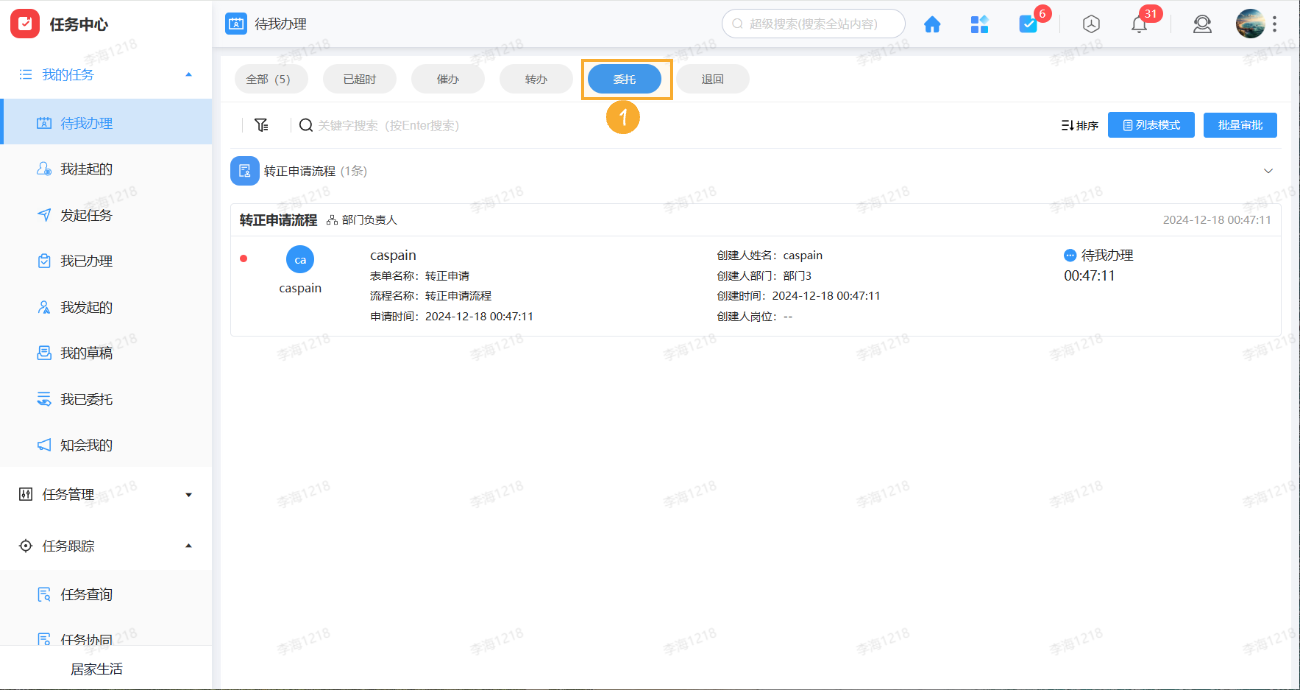Click the filter funnel icon above the task list

pyautogui.click(x=262, y=124)
